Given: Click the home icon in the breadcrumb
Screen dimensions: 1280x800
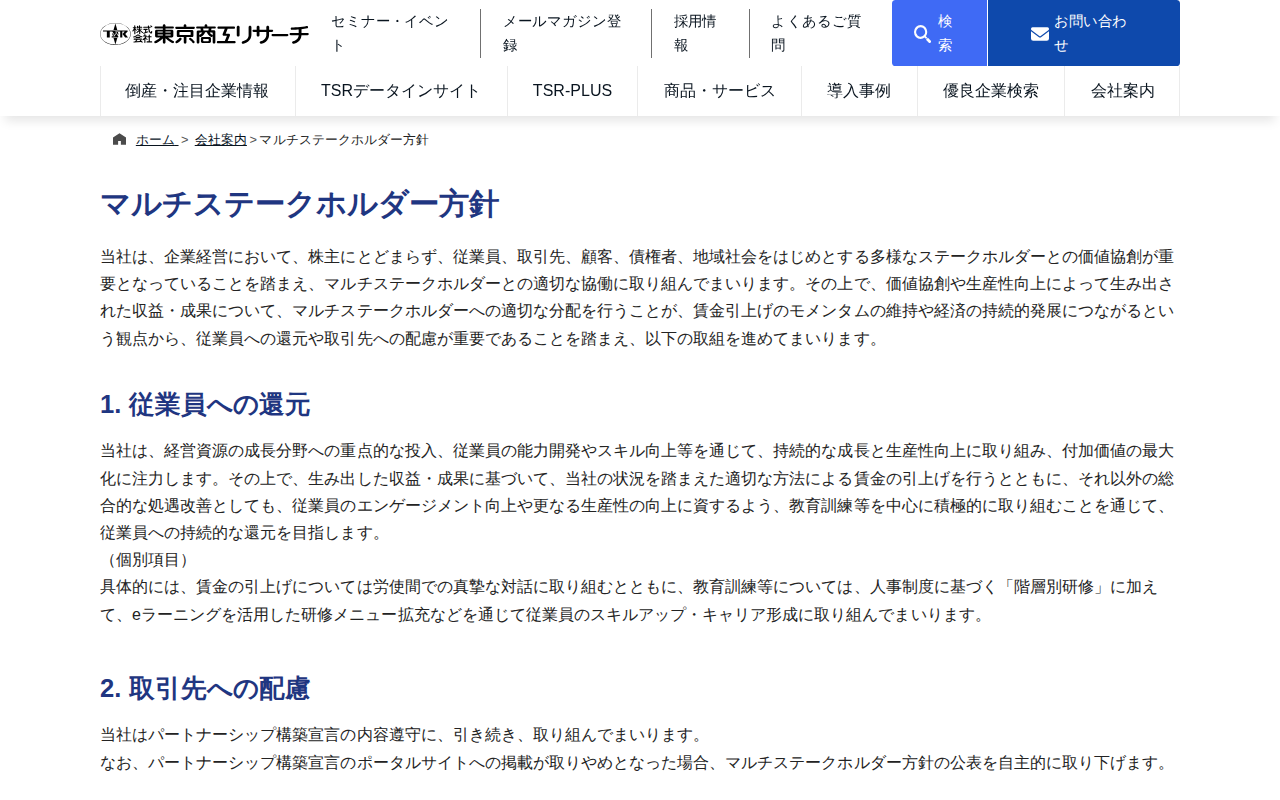Looking at the screenshot, I should point(117,139).
